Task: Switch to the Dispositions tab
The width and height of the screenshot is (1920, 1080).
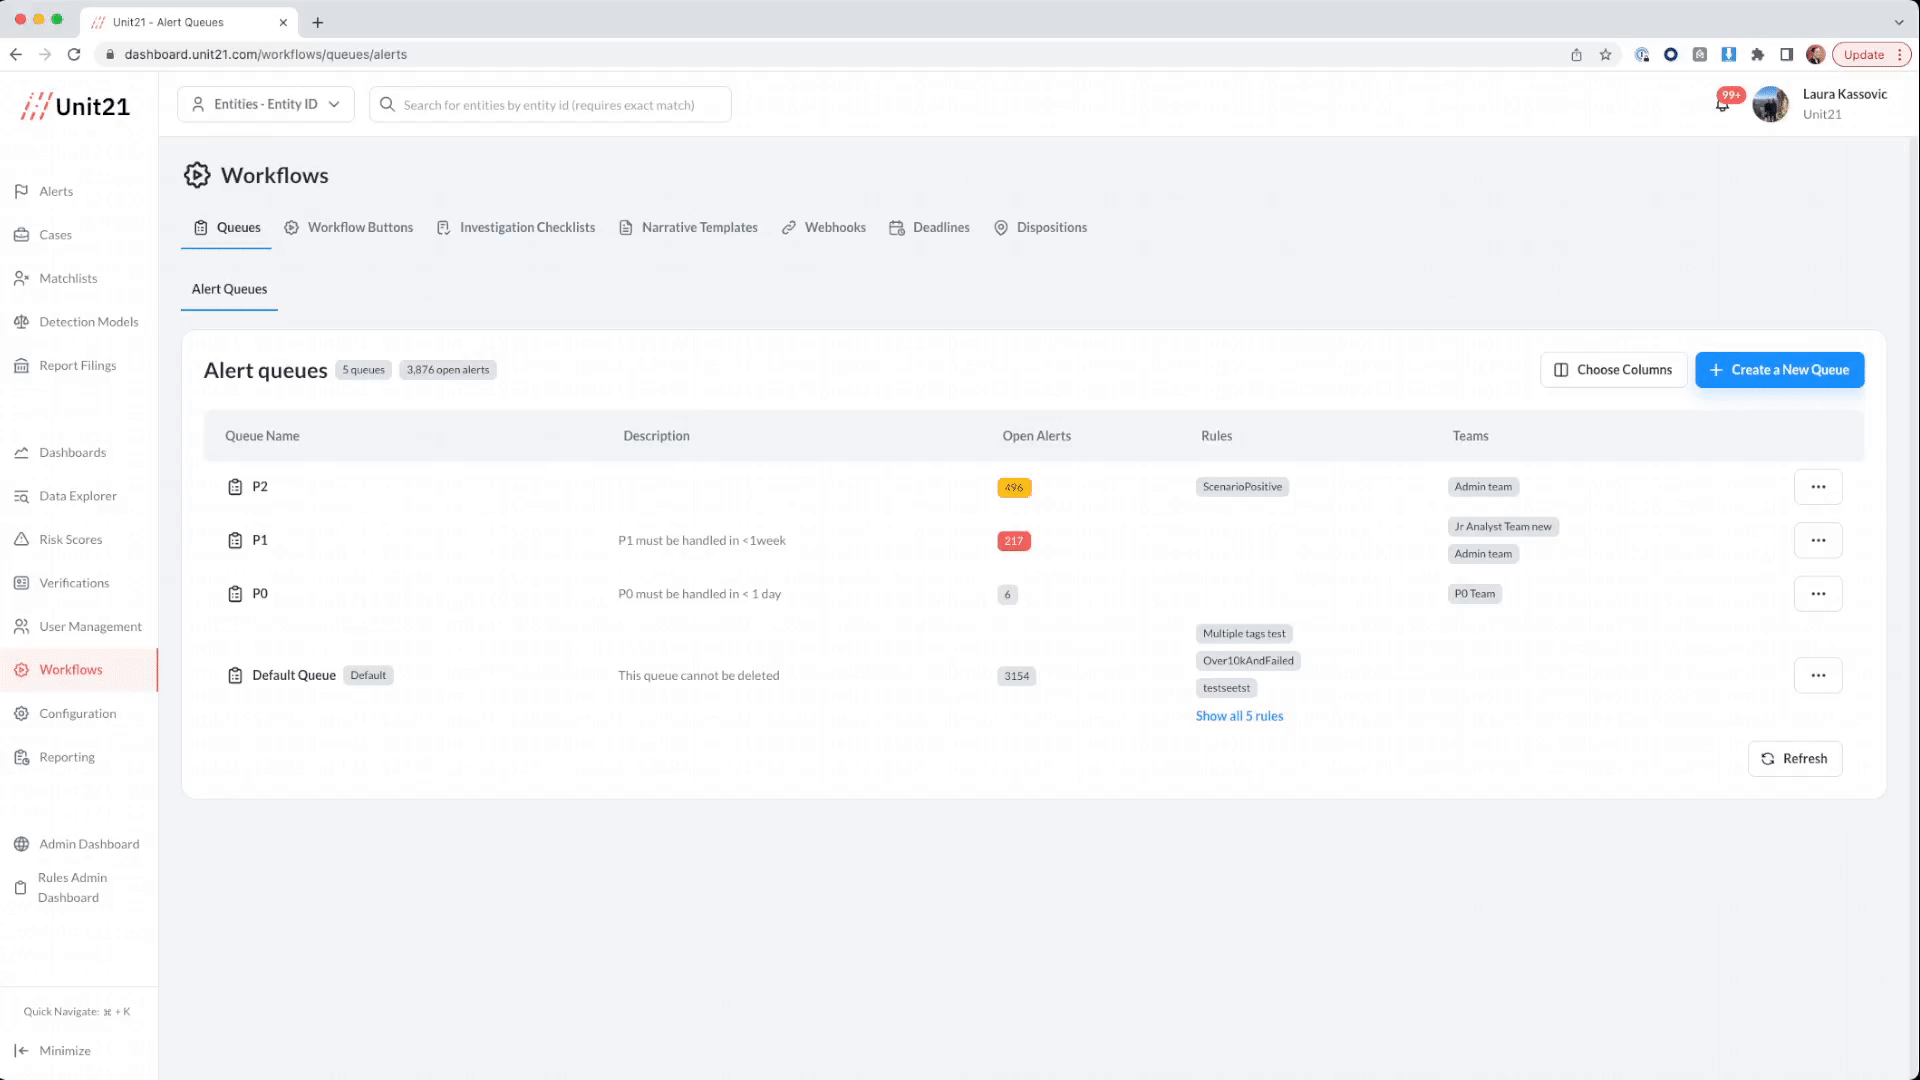Action: [x=1040, y=228]
